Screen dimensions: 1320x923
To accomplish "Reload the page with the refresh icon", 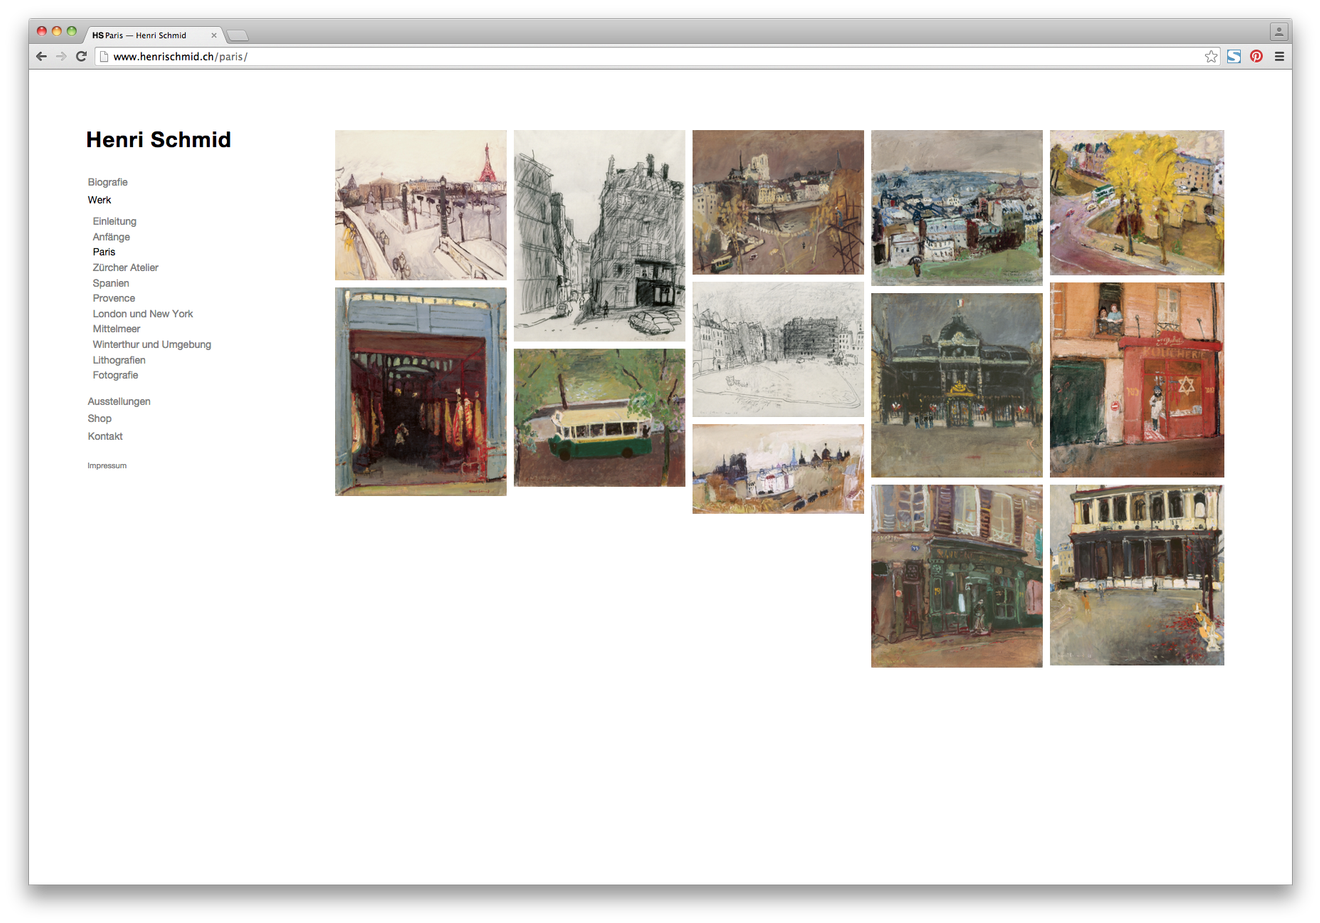I will click(81, 57).
